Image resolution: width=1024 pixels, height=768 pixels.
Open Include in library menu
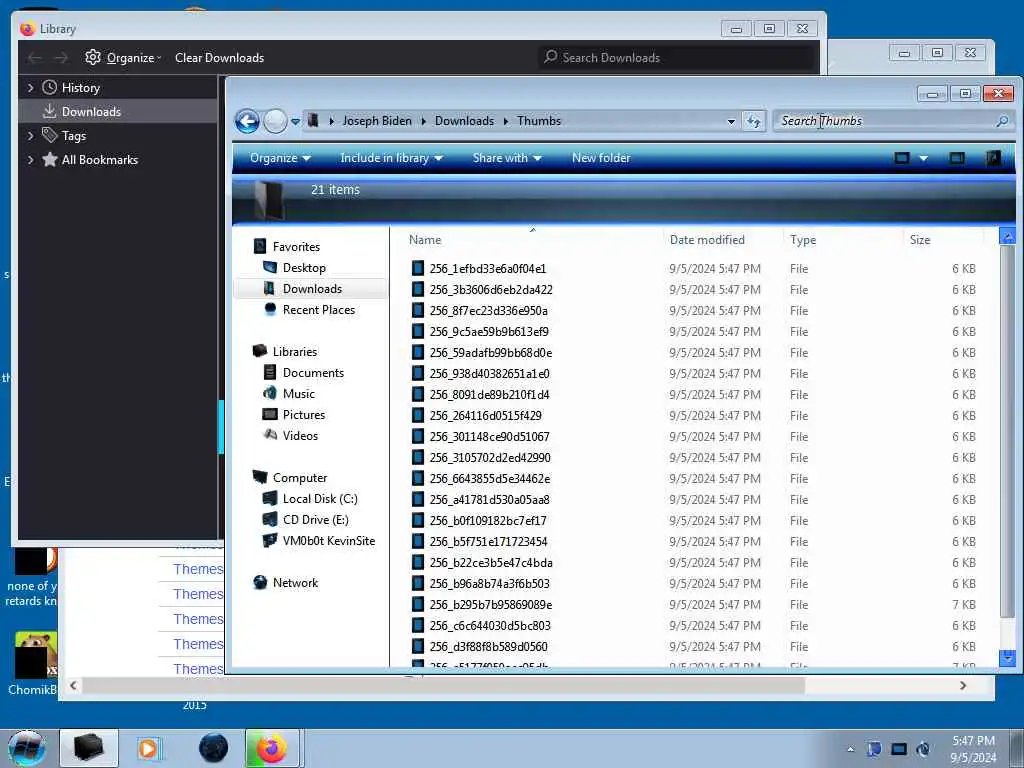(x=391, y=158)
